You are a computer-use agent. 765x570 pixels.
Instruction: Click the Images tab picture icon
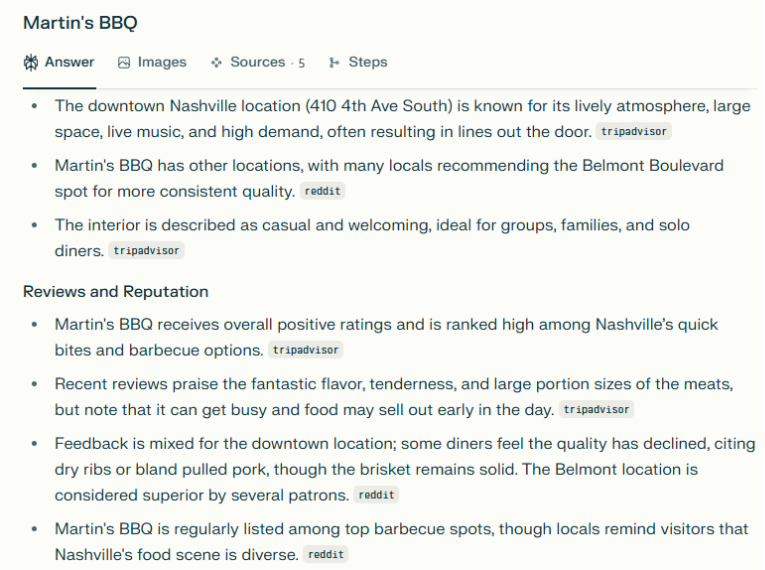[124, 62]
